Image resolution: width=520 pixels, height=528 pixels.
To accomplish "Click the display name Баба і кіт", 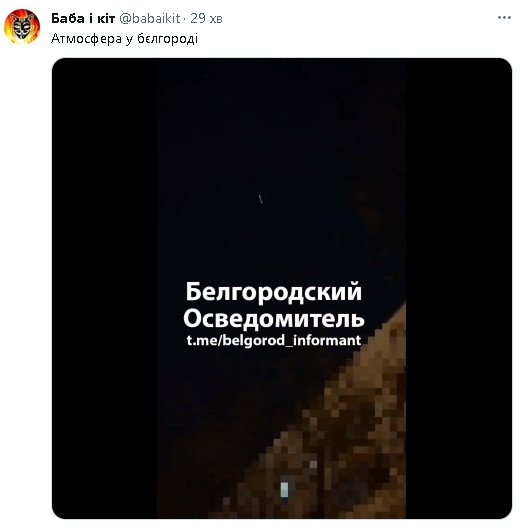I will tap(83, 18).
